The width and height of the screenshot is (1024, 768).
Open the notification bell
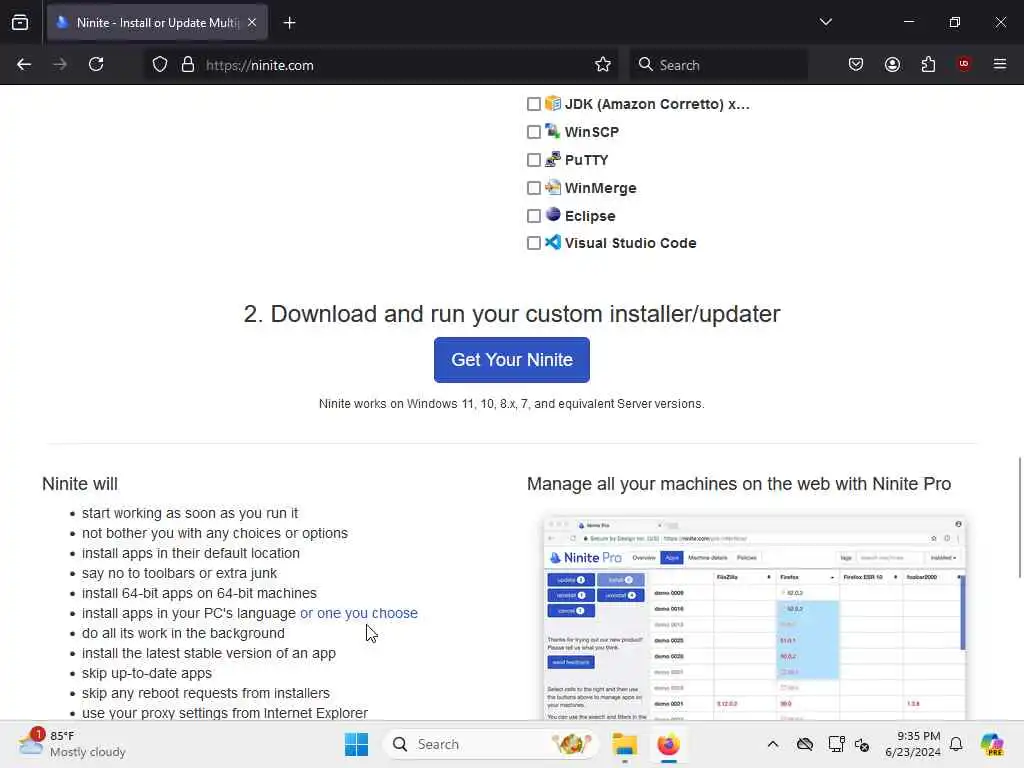coord(956,744)
